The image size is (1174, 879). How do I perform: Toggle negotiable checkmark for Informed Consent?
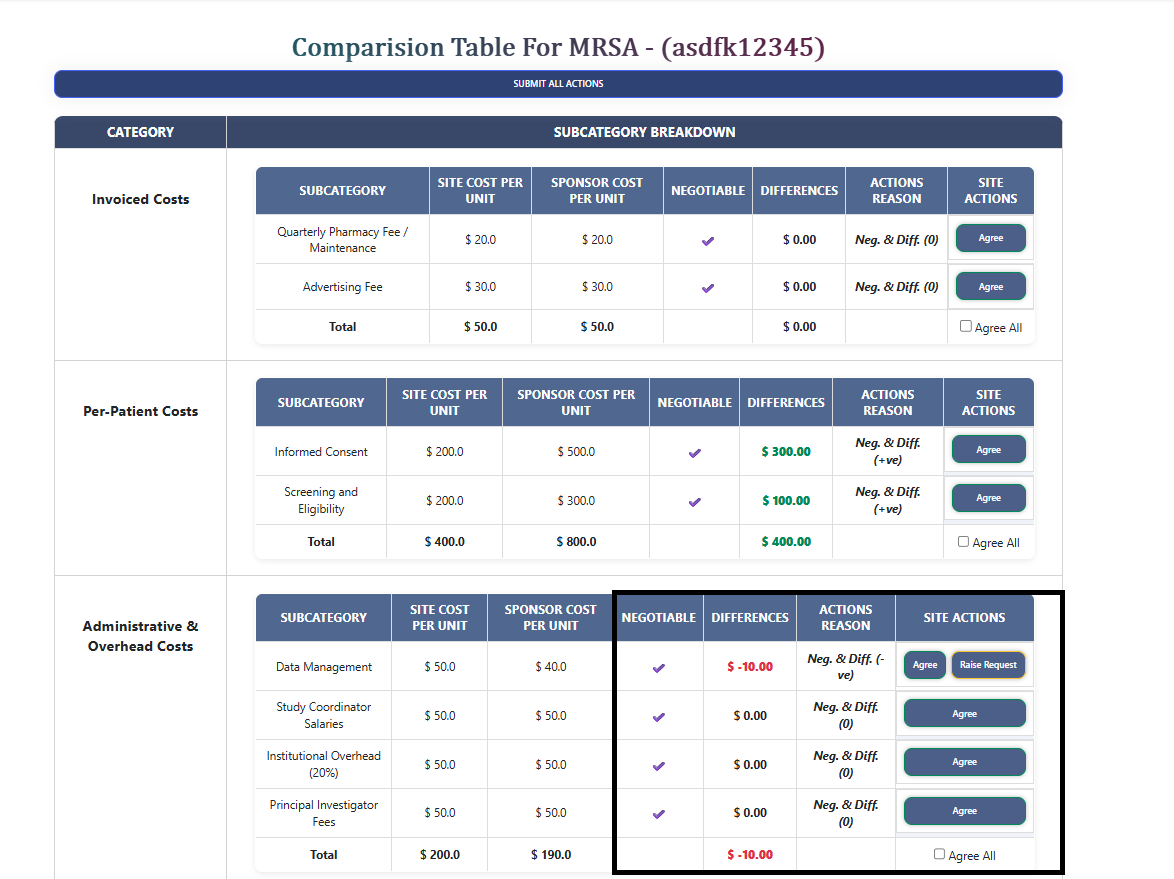[x=694, y=452]
